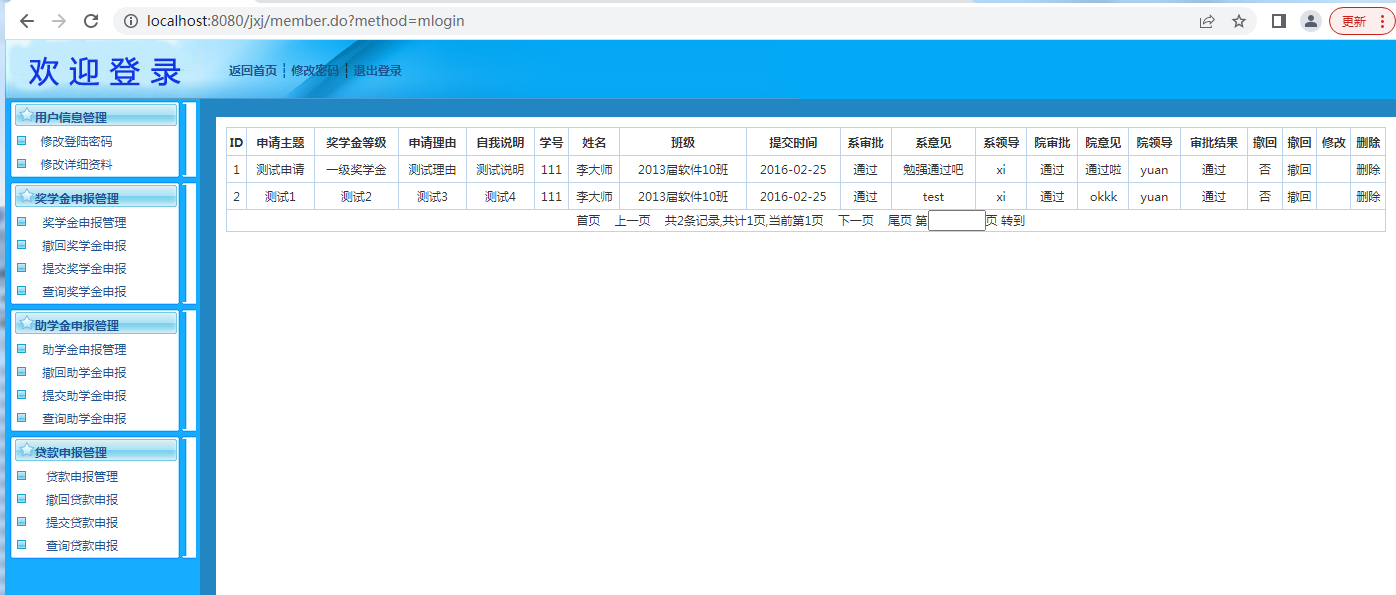Open the browser share icon
1396x595 pixels.
[1207, 21]
